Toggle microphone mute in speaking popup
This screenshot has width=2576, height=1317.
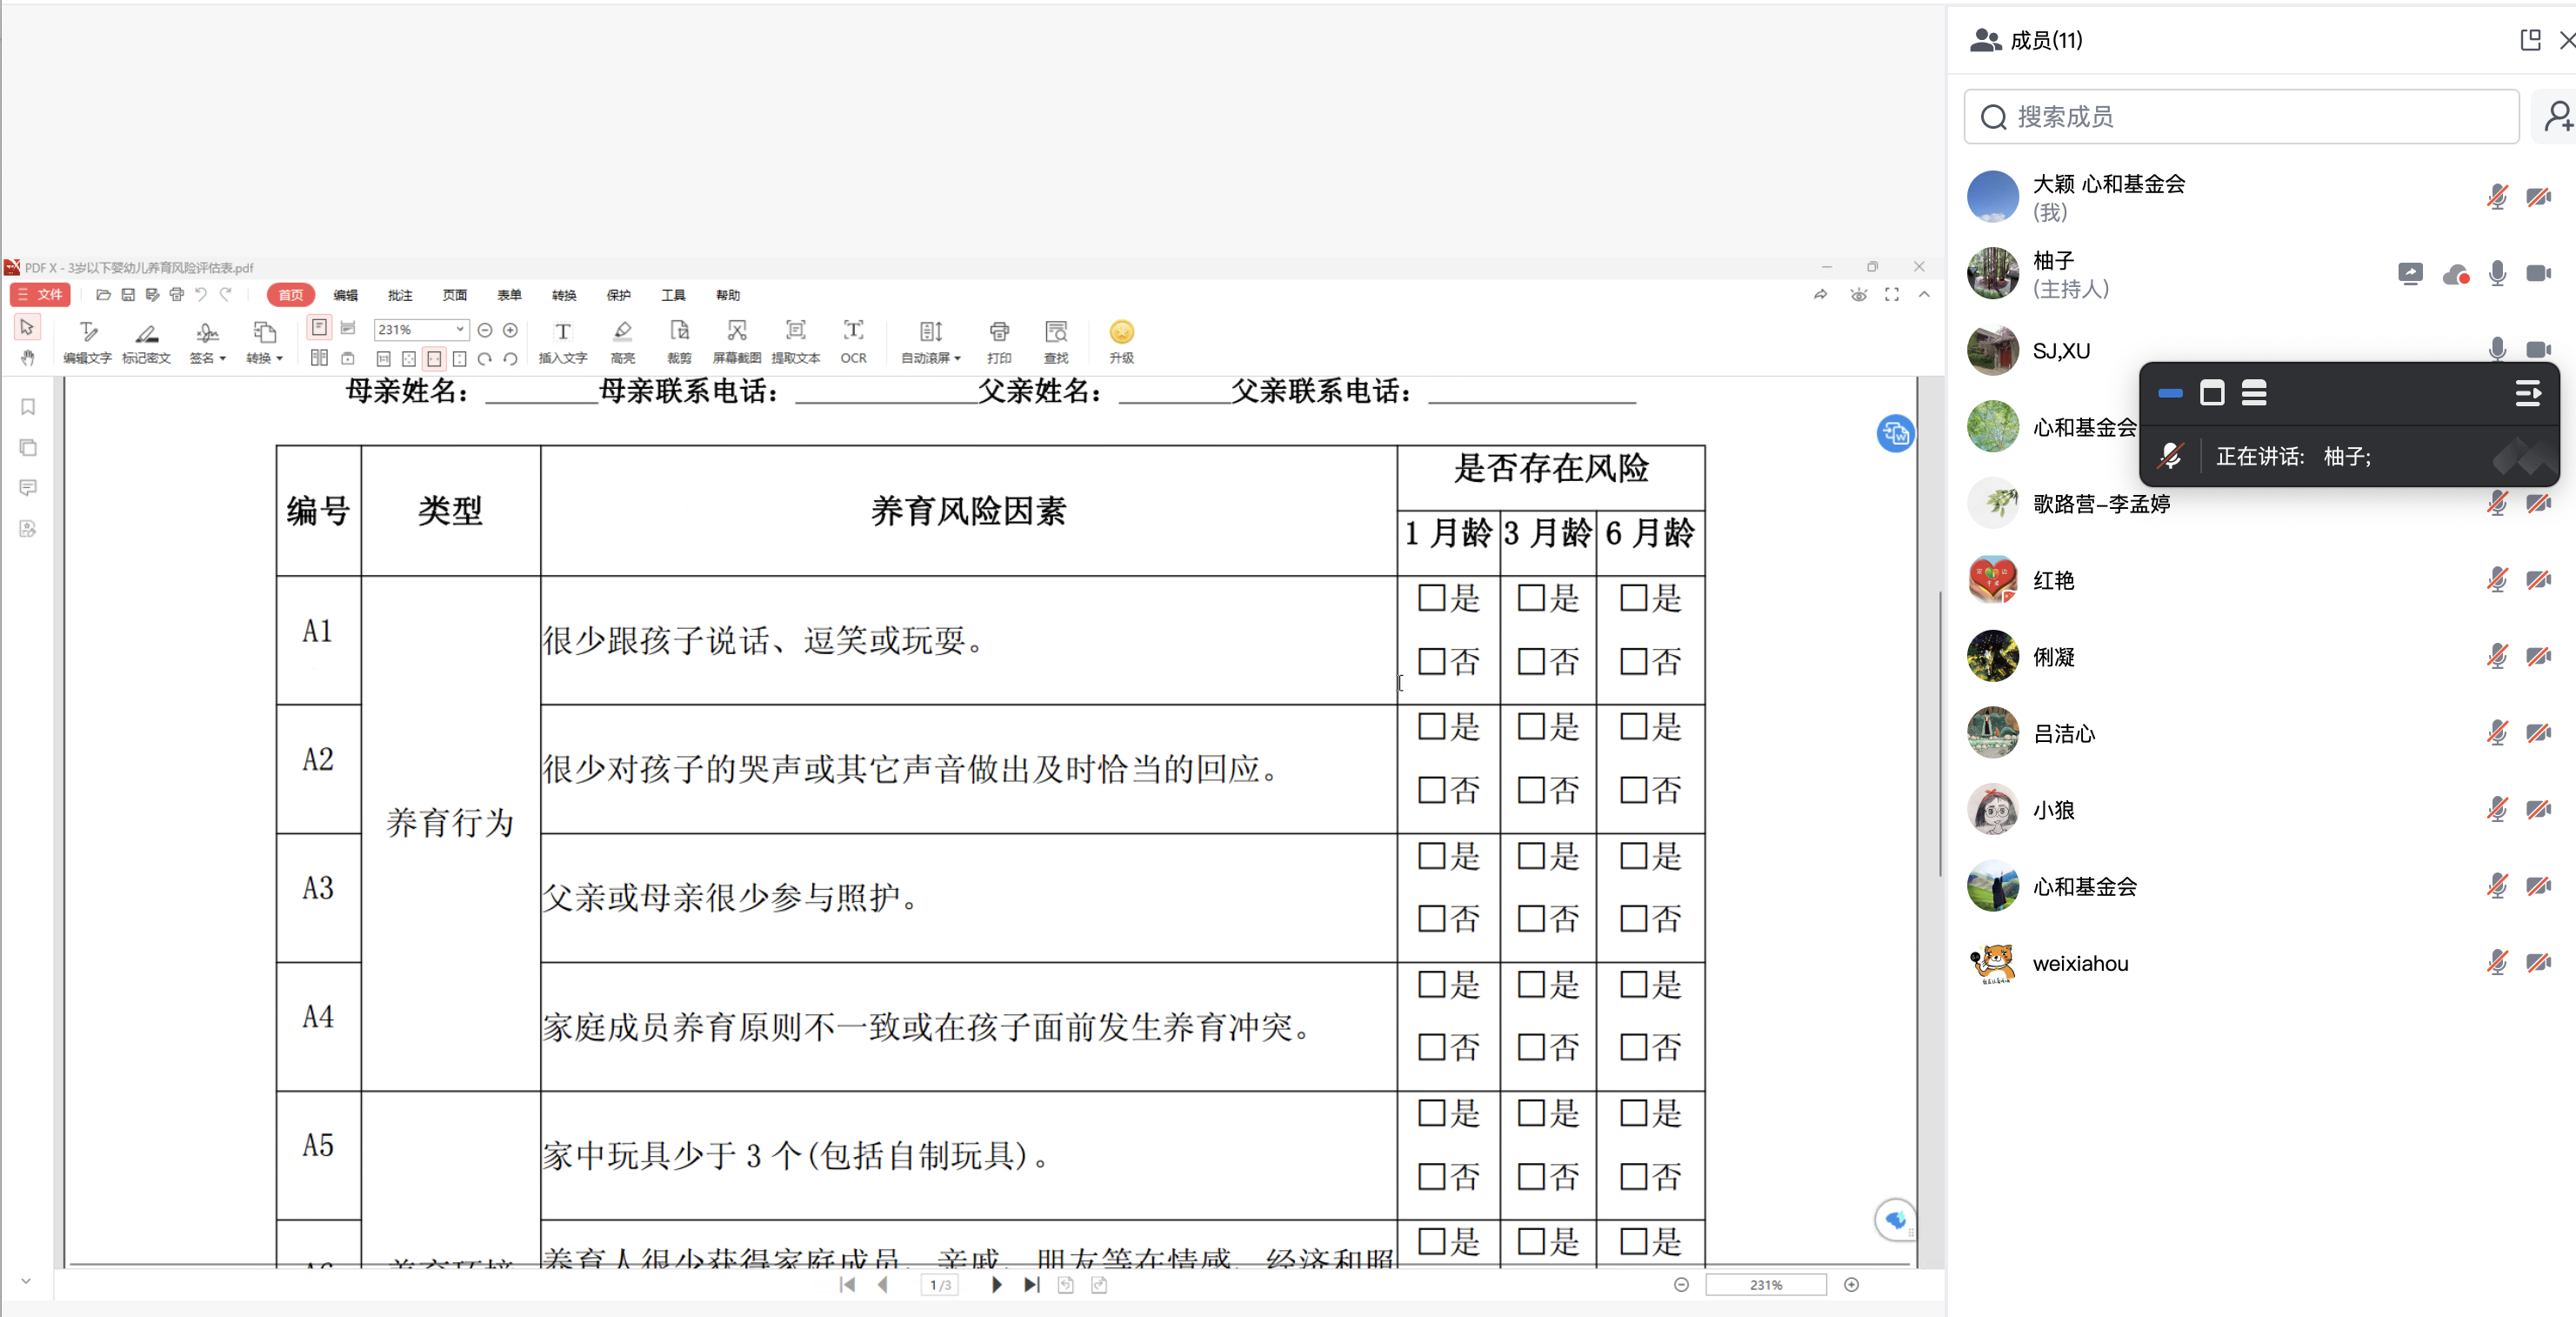[2169, 456]
